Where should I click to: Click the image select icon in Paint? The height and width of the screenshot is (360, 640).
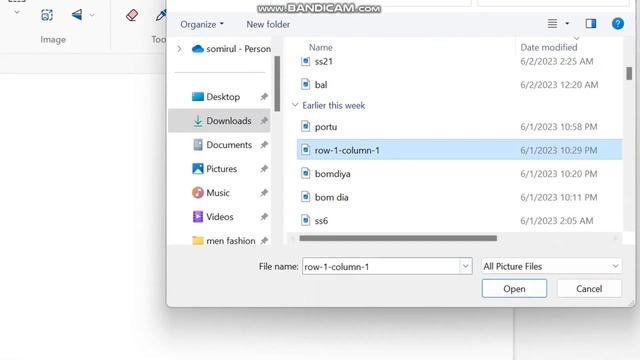[47, 16]
